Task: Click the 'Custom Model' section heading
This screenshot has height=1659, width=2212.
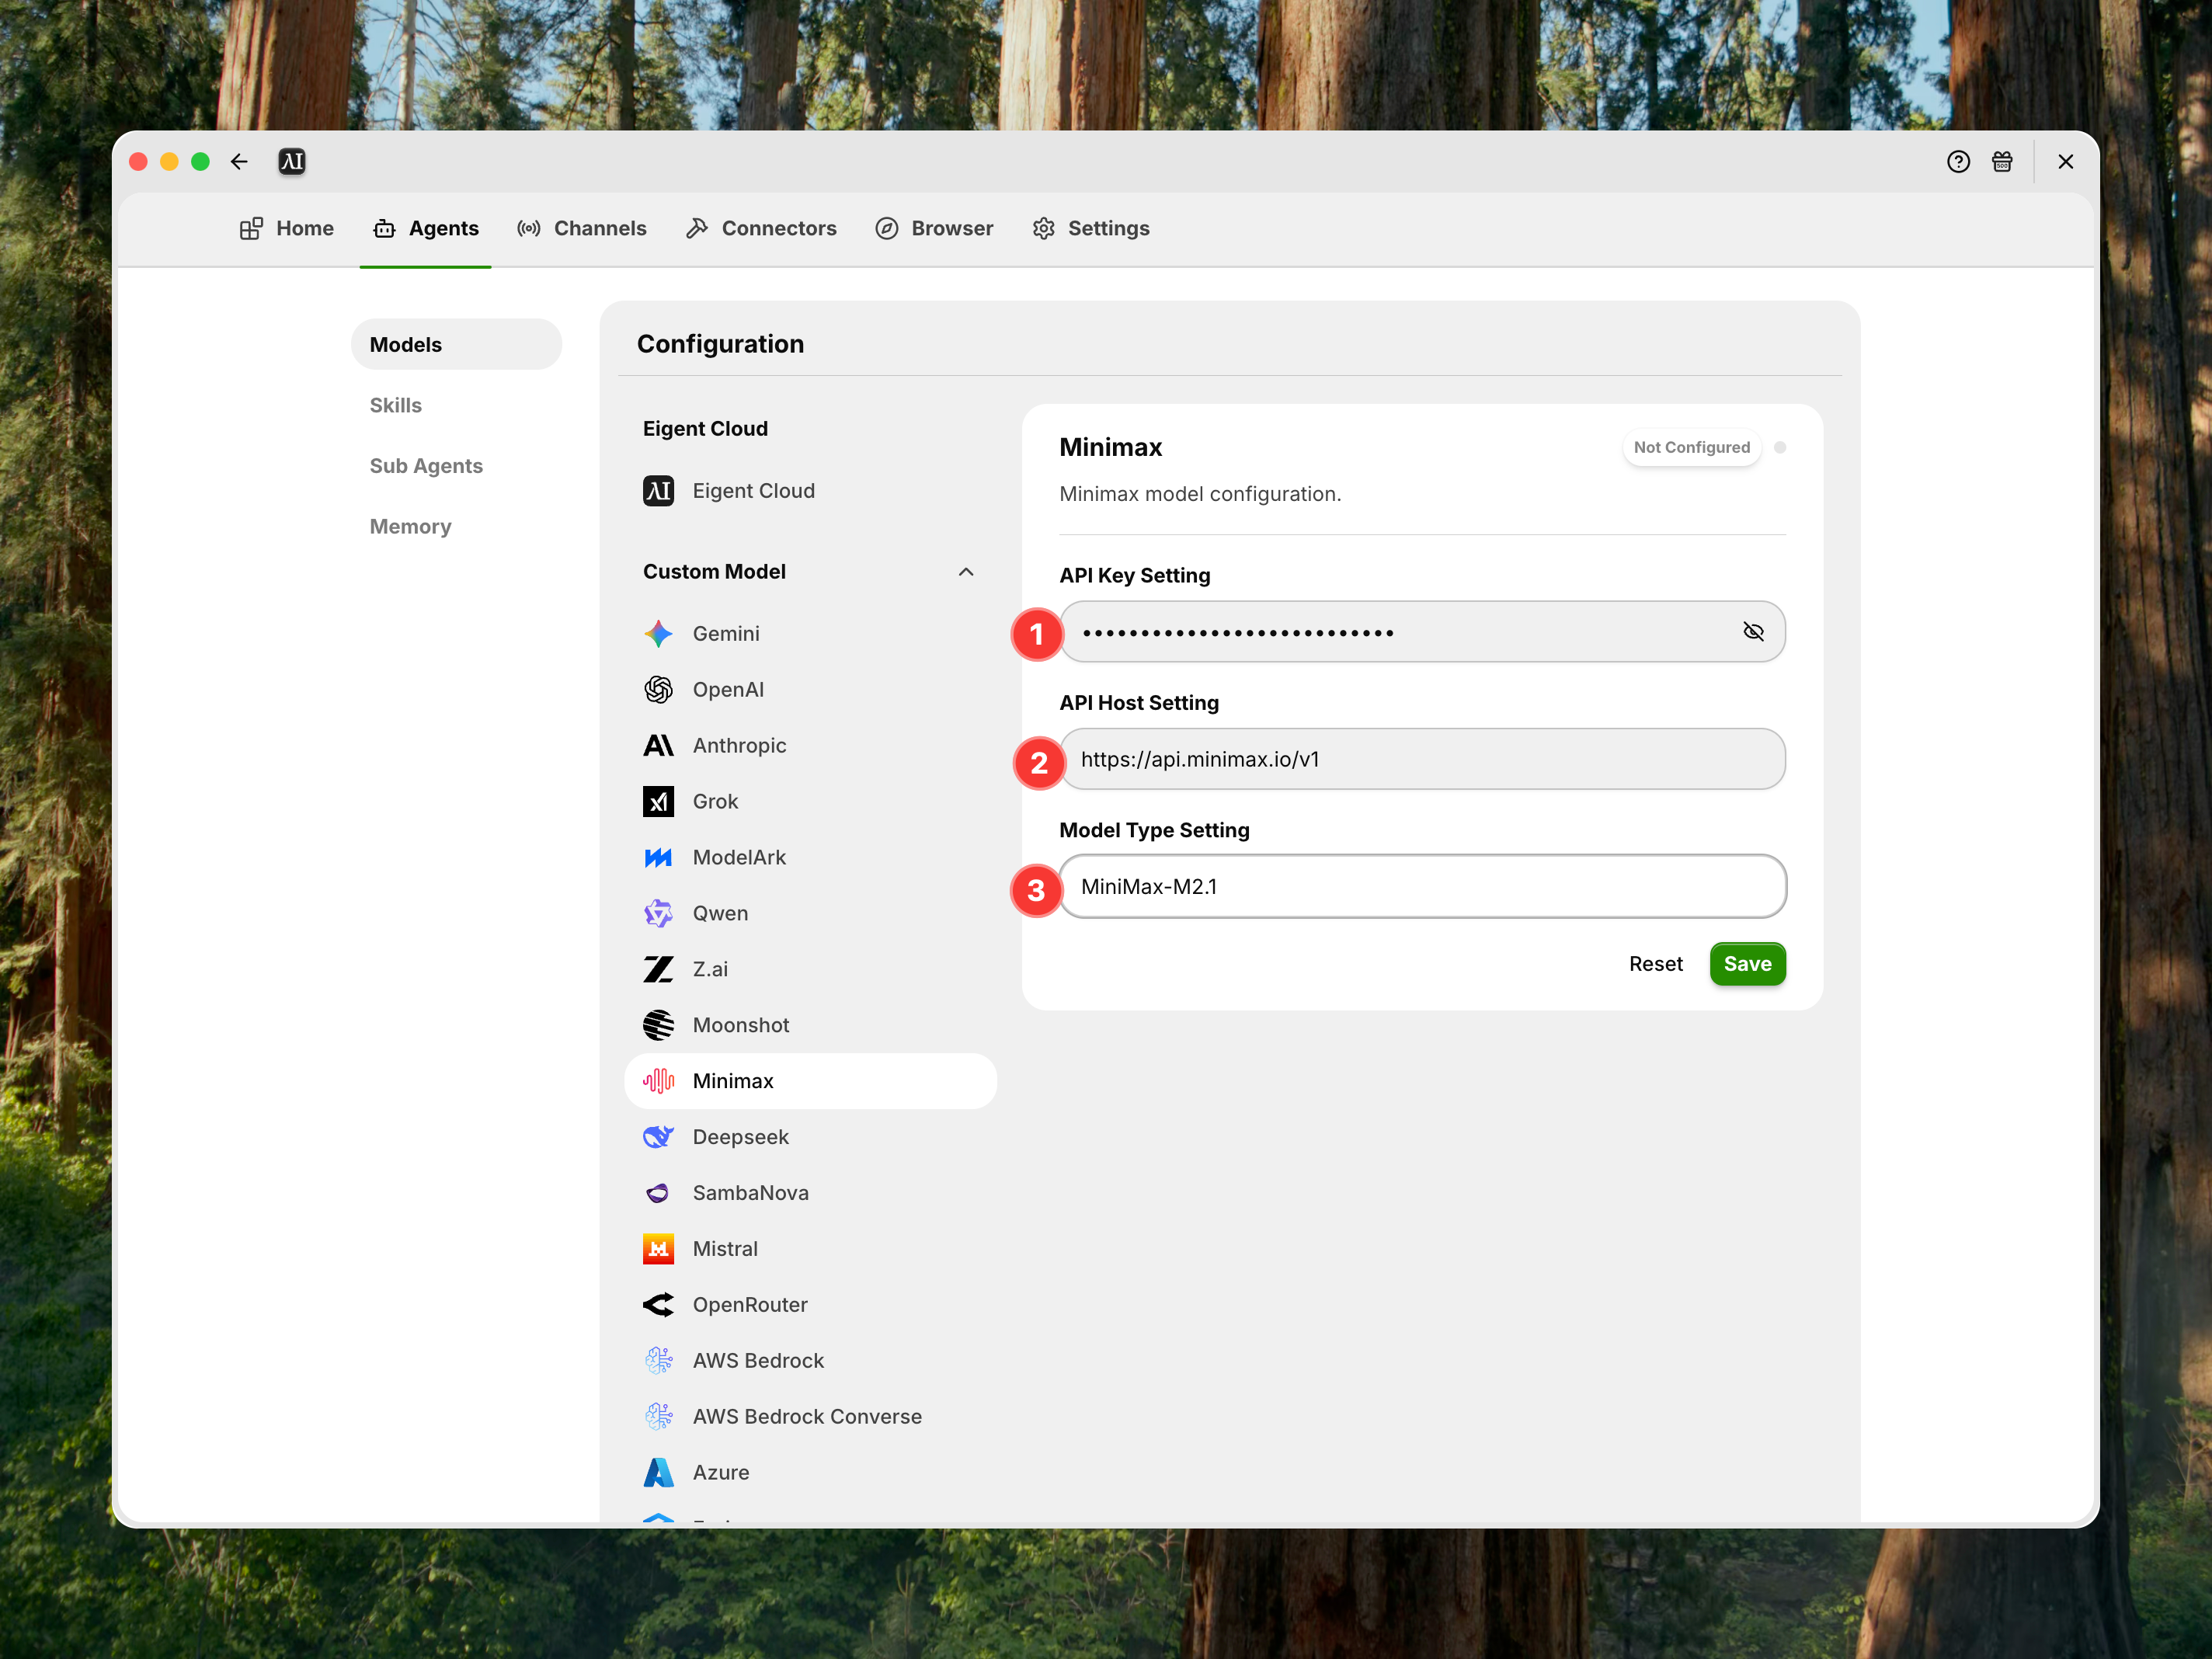Action: pos(714,571)
